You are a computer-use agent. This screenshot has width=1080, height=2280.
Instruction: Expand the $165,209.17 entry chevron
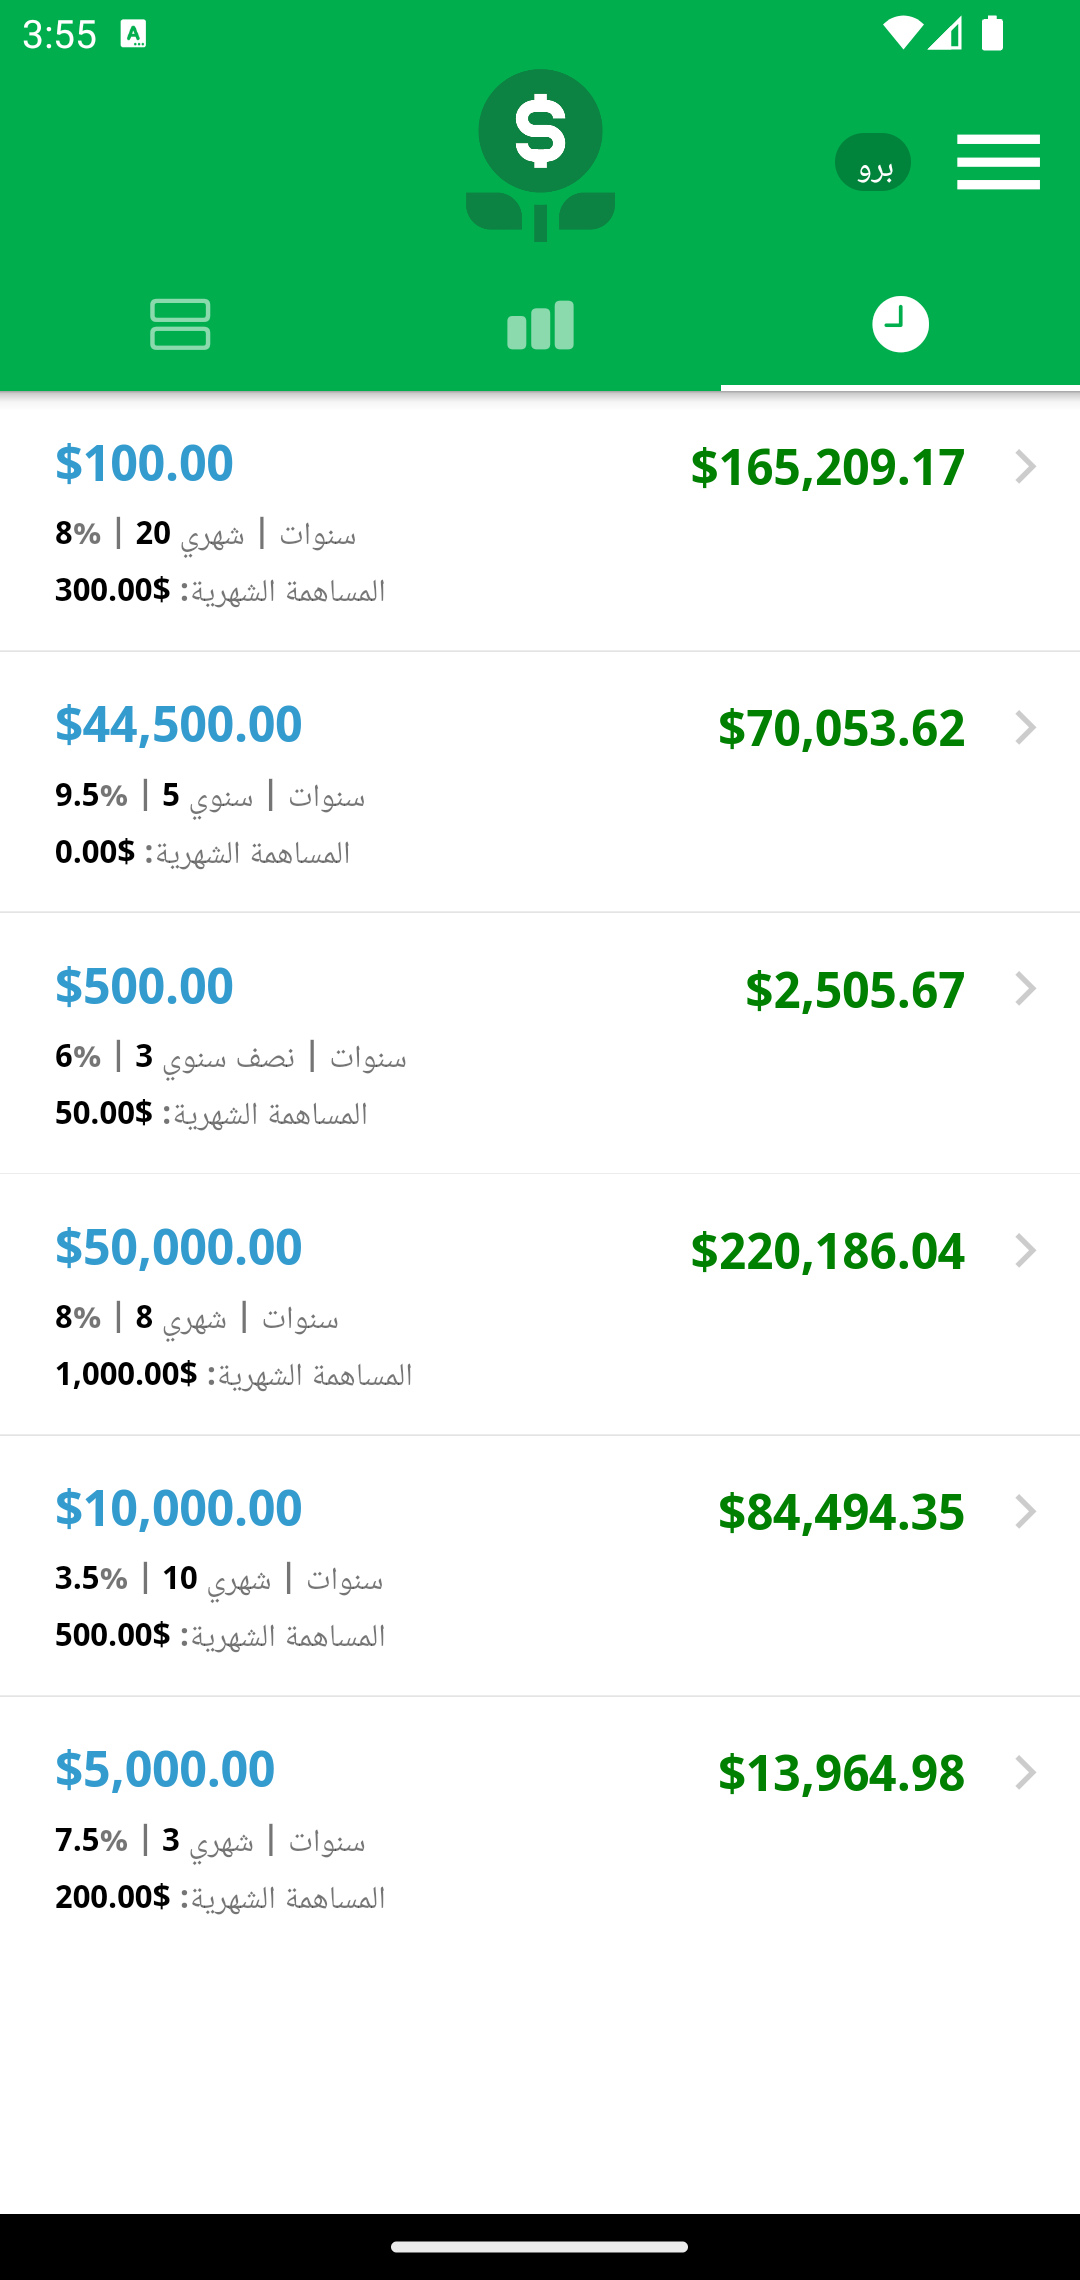(1025, 467)
